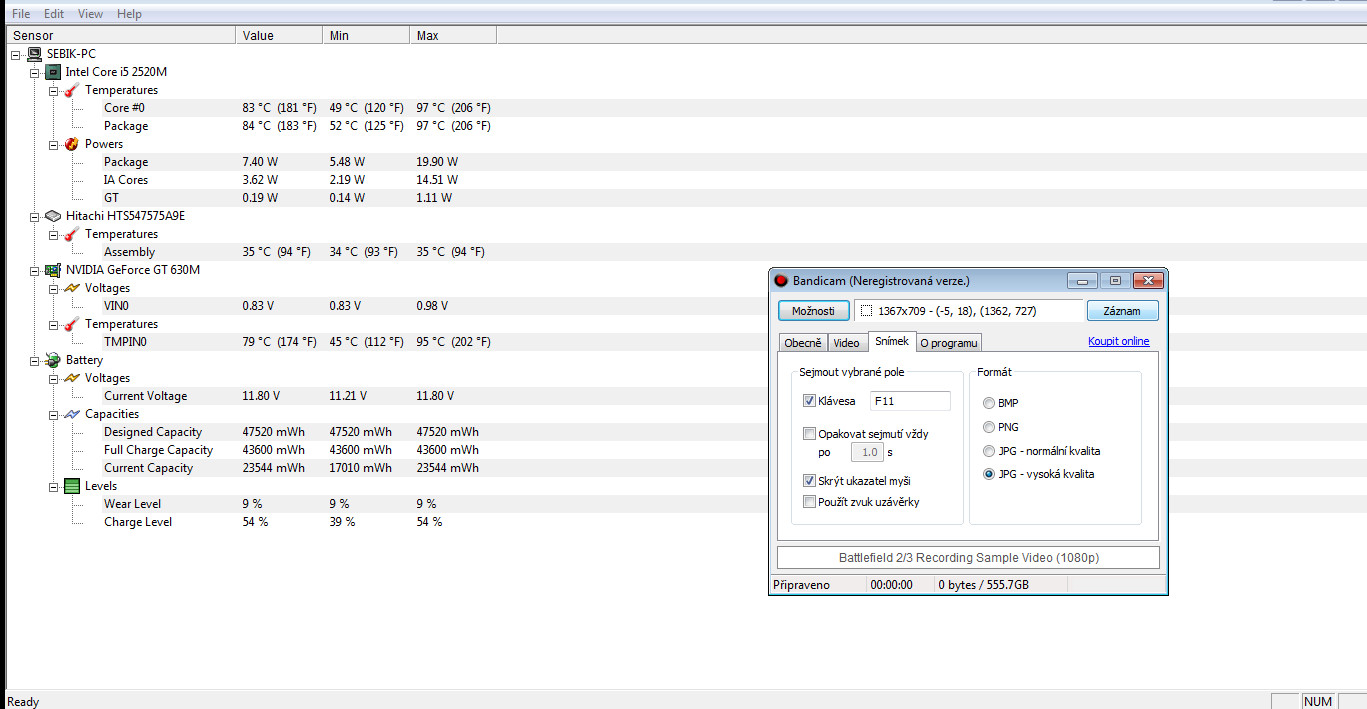Enable Použít zvuk uzávěrky checkbox

809,502
